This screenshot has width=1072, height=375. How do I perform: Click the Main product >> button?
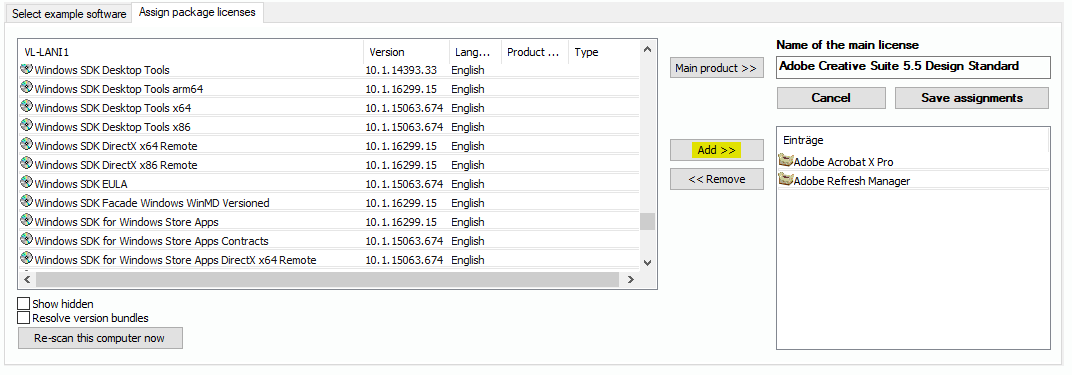click(x=716, y=68)
